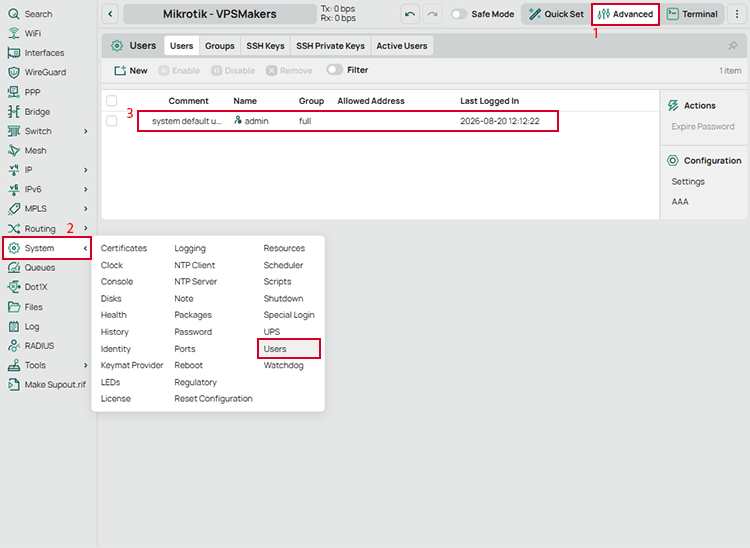Click the redo arrow button

click(432, 14)
